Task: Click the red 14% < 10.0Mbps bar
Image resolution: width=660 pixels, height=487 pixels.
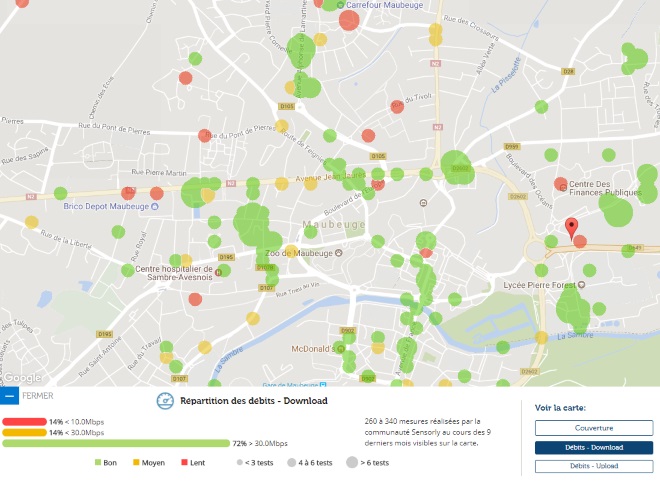Action: coord(24,421)
